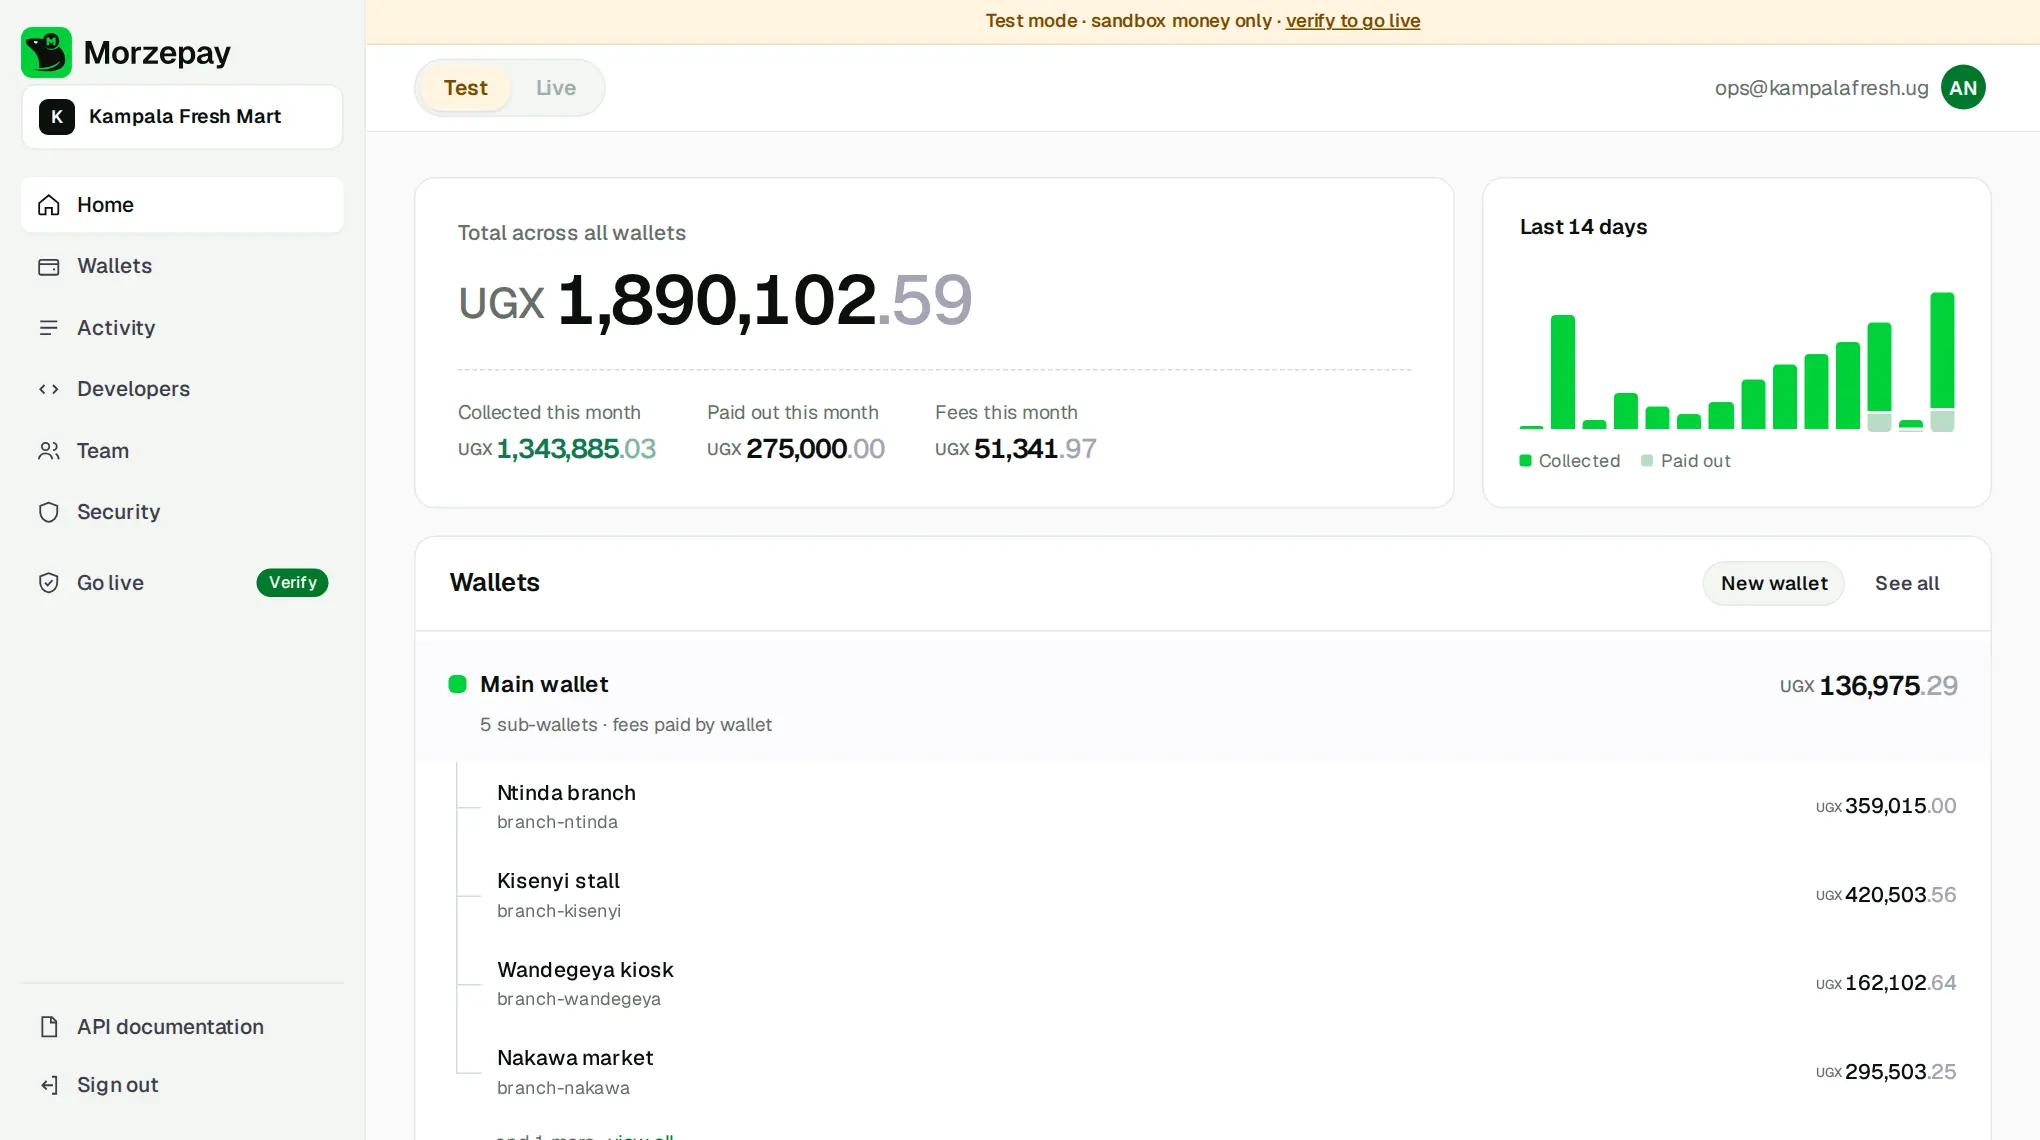The height and width of the screenshot is (1140, 2040).
Task: Click the Go live shield-check icon
Action: (x=49, y=583)
